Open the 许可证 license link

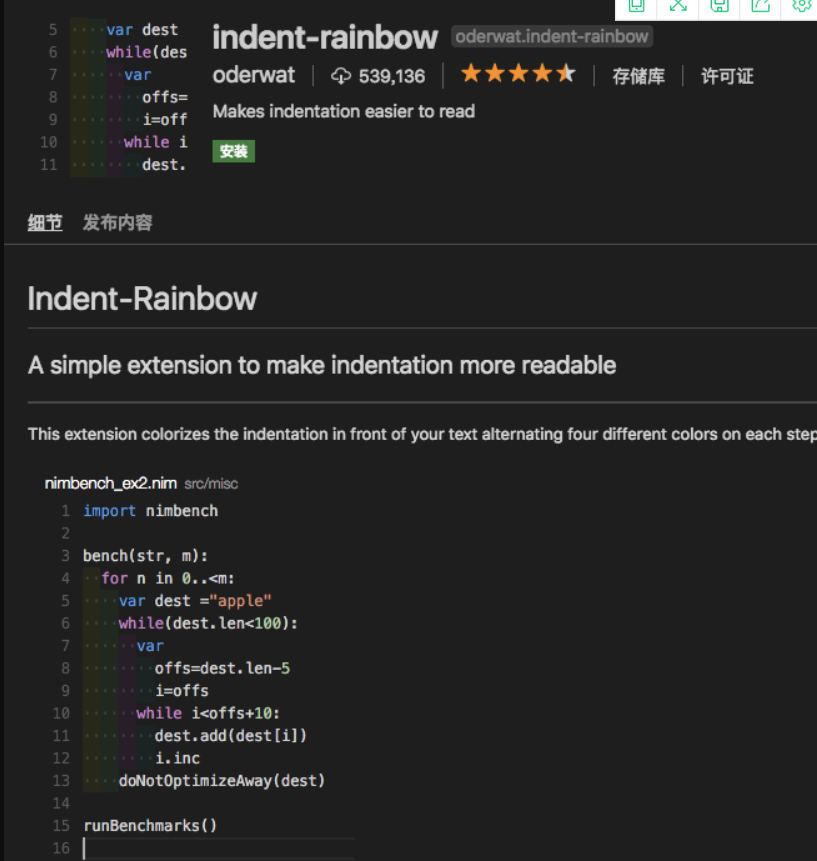click(727, 76)
